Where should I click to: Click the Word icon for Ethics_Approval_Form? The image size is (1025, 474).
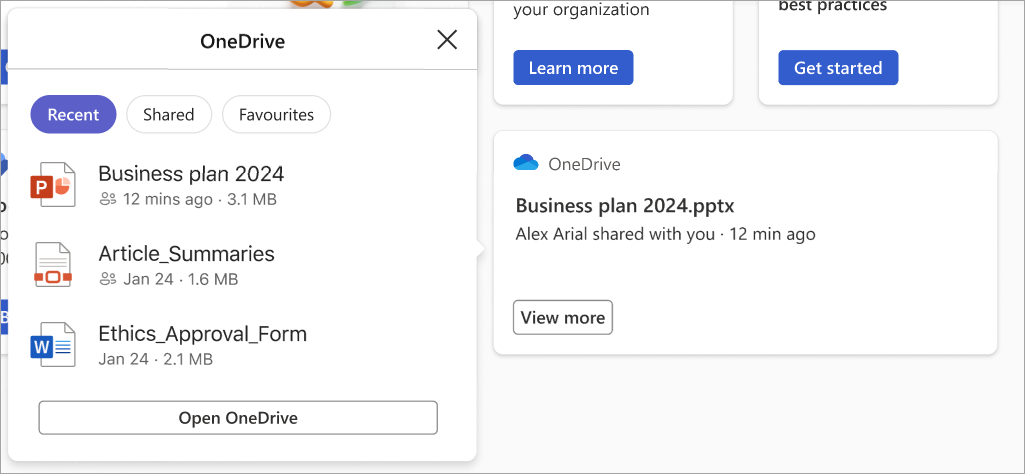(x=53, y=345)
